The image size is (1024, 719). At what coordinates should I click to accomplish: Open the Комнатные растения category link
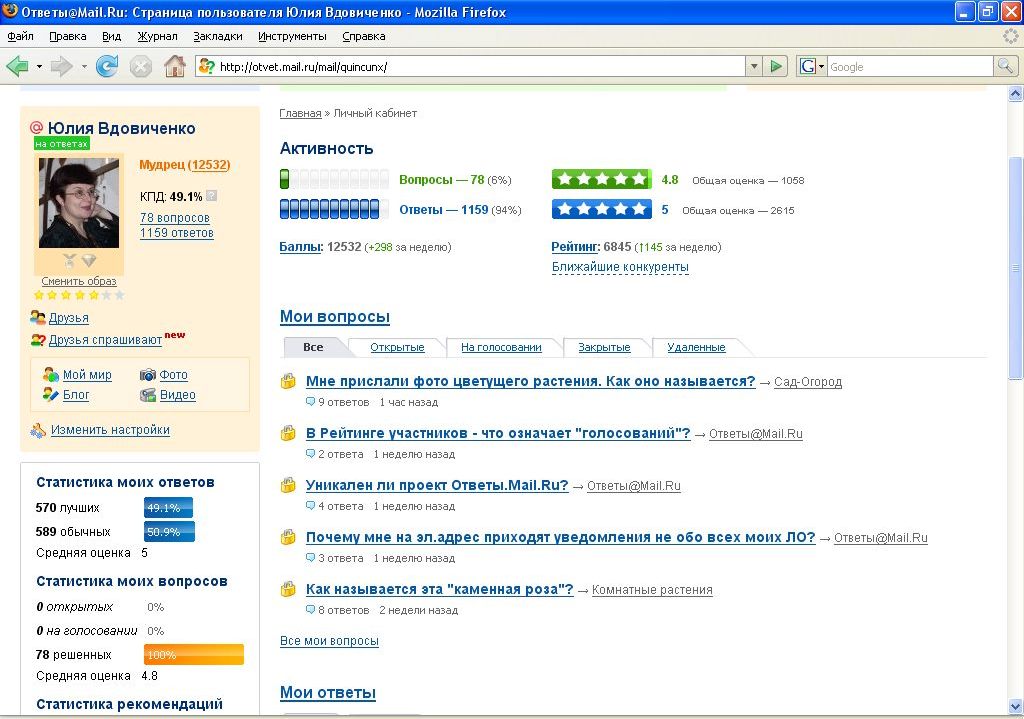[x=652, y=590]
